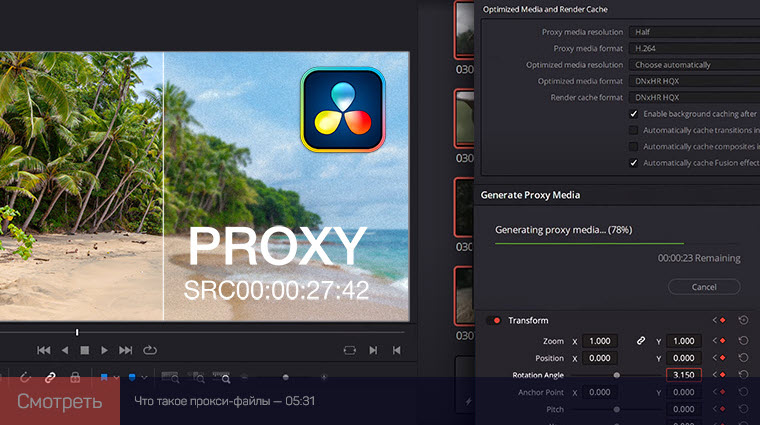Click the match frame icon under the viewer
The width and height of the screenshot is (760, 425).
click(x=349, y=350)
